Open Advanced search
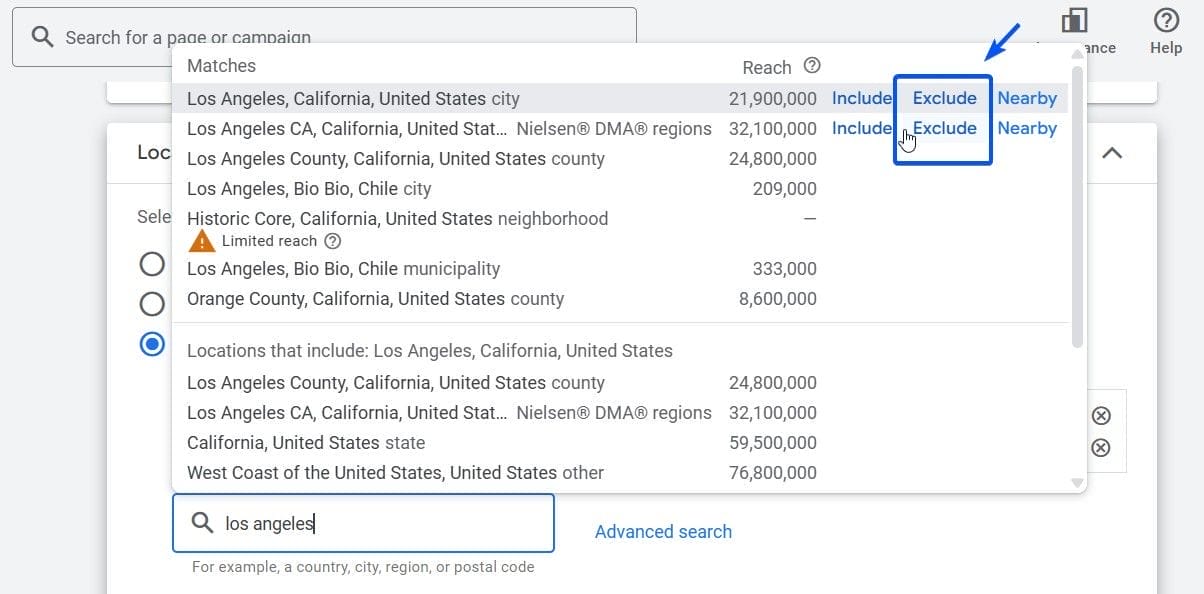 point(663,531)
